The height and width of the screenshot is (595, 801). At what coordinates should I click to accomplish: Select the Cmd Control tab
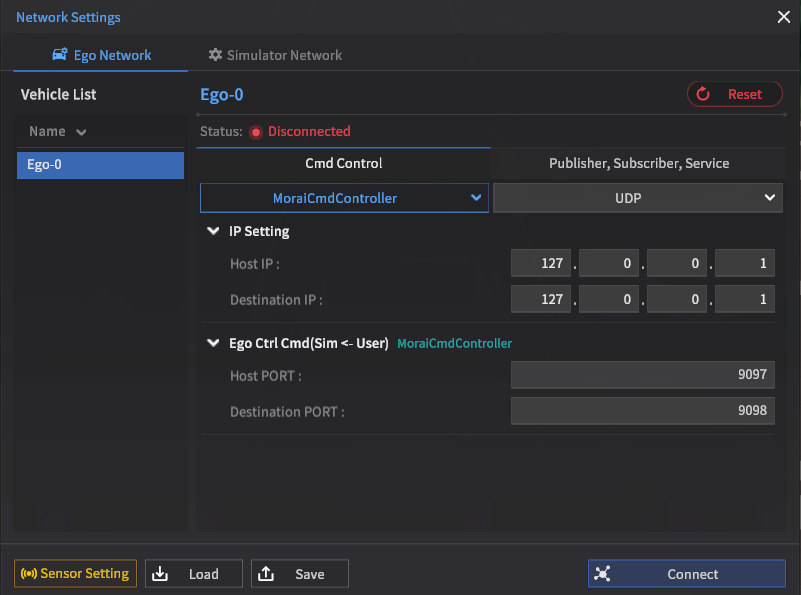pyautogui.click(x=343, y=163)
